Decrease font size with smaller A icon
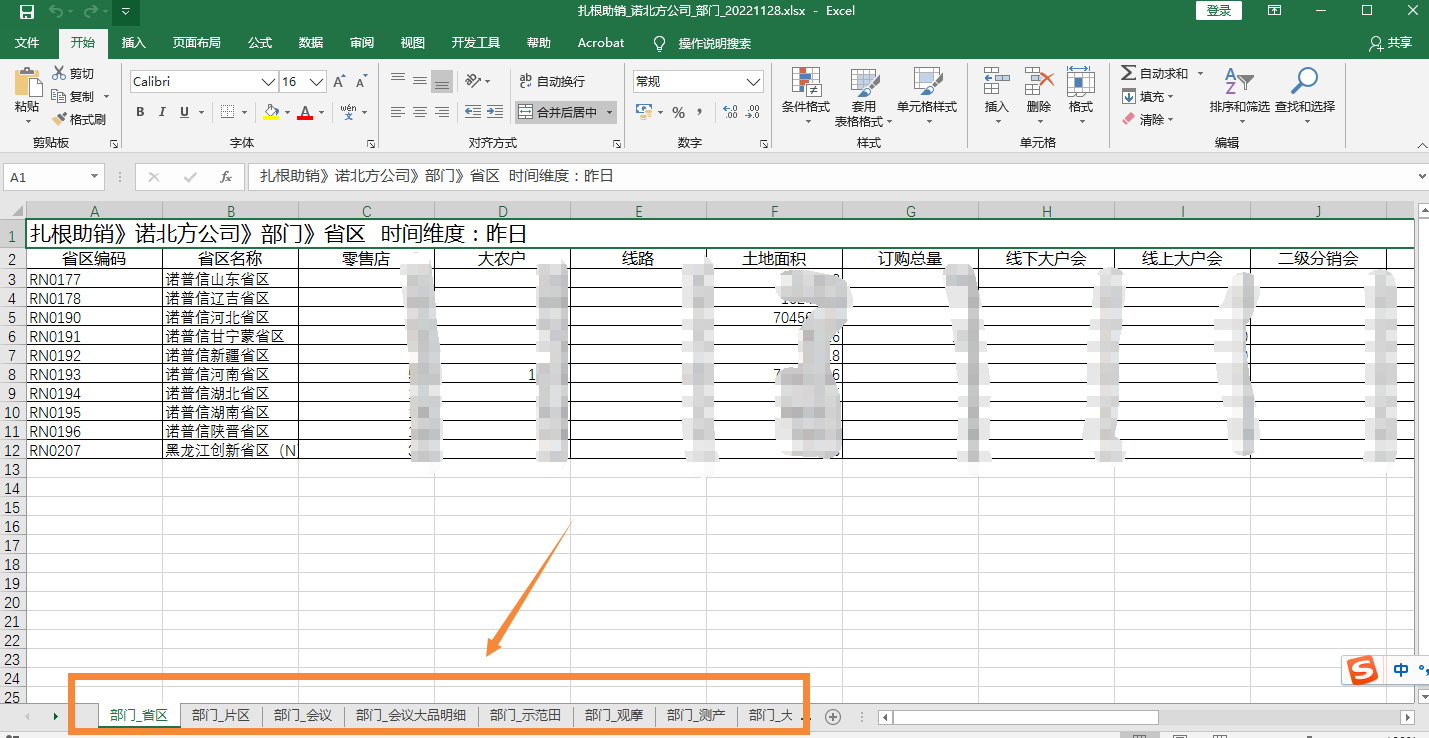 point(363,82)
